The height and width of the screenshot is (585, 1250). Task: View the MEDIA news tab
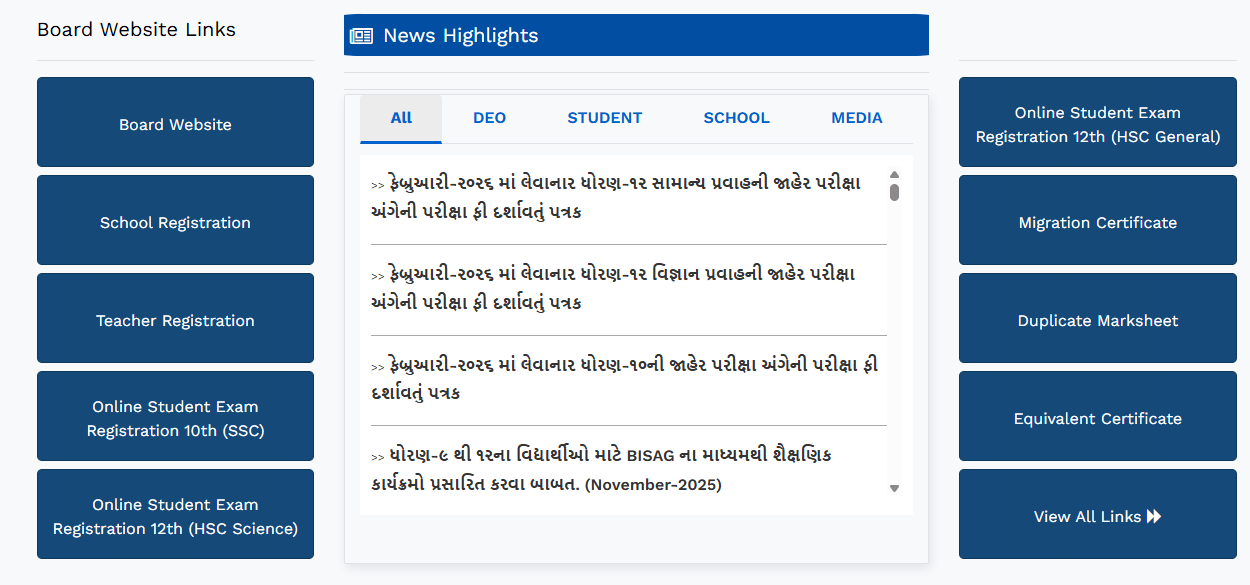pos(856,117)
